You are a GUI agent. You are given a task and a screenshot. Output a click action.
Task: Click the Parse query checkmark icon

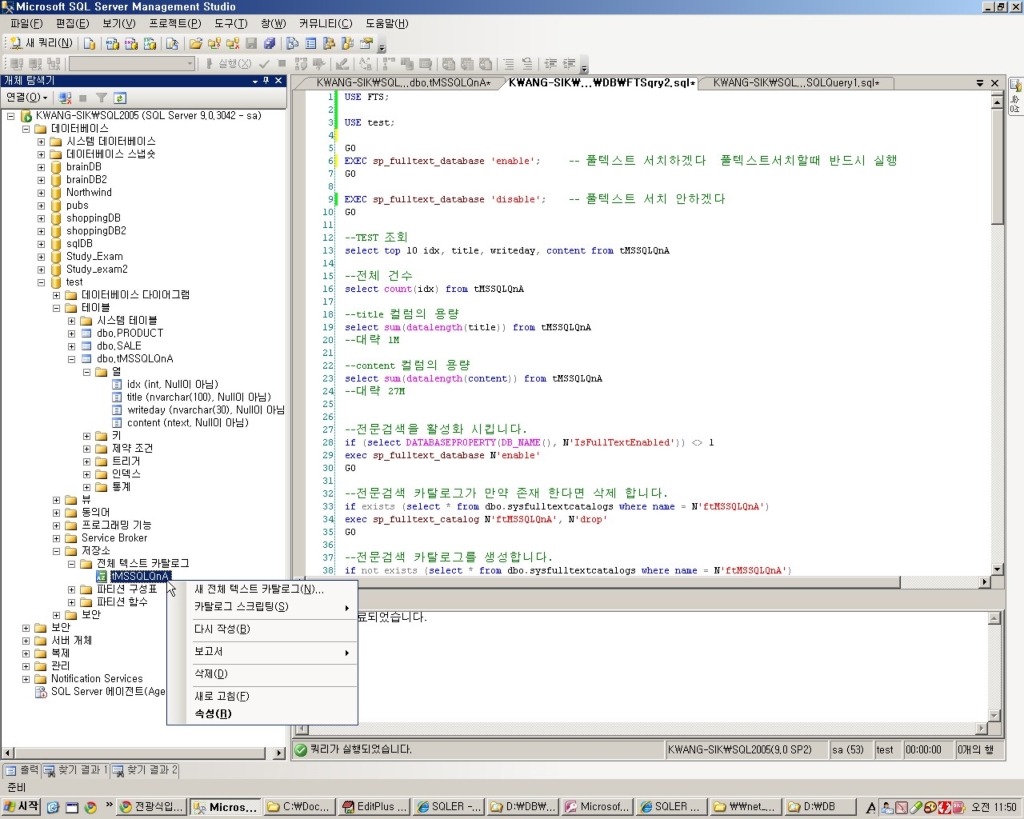click(264, 63)
